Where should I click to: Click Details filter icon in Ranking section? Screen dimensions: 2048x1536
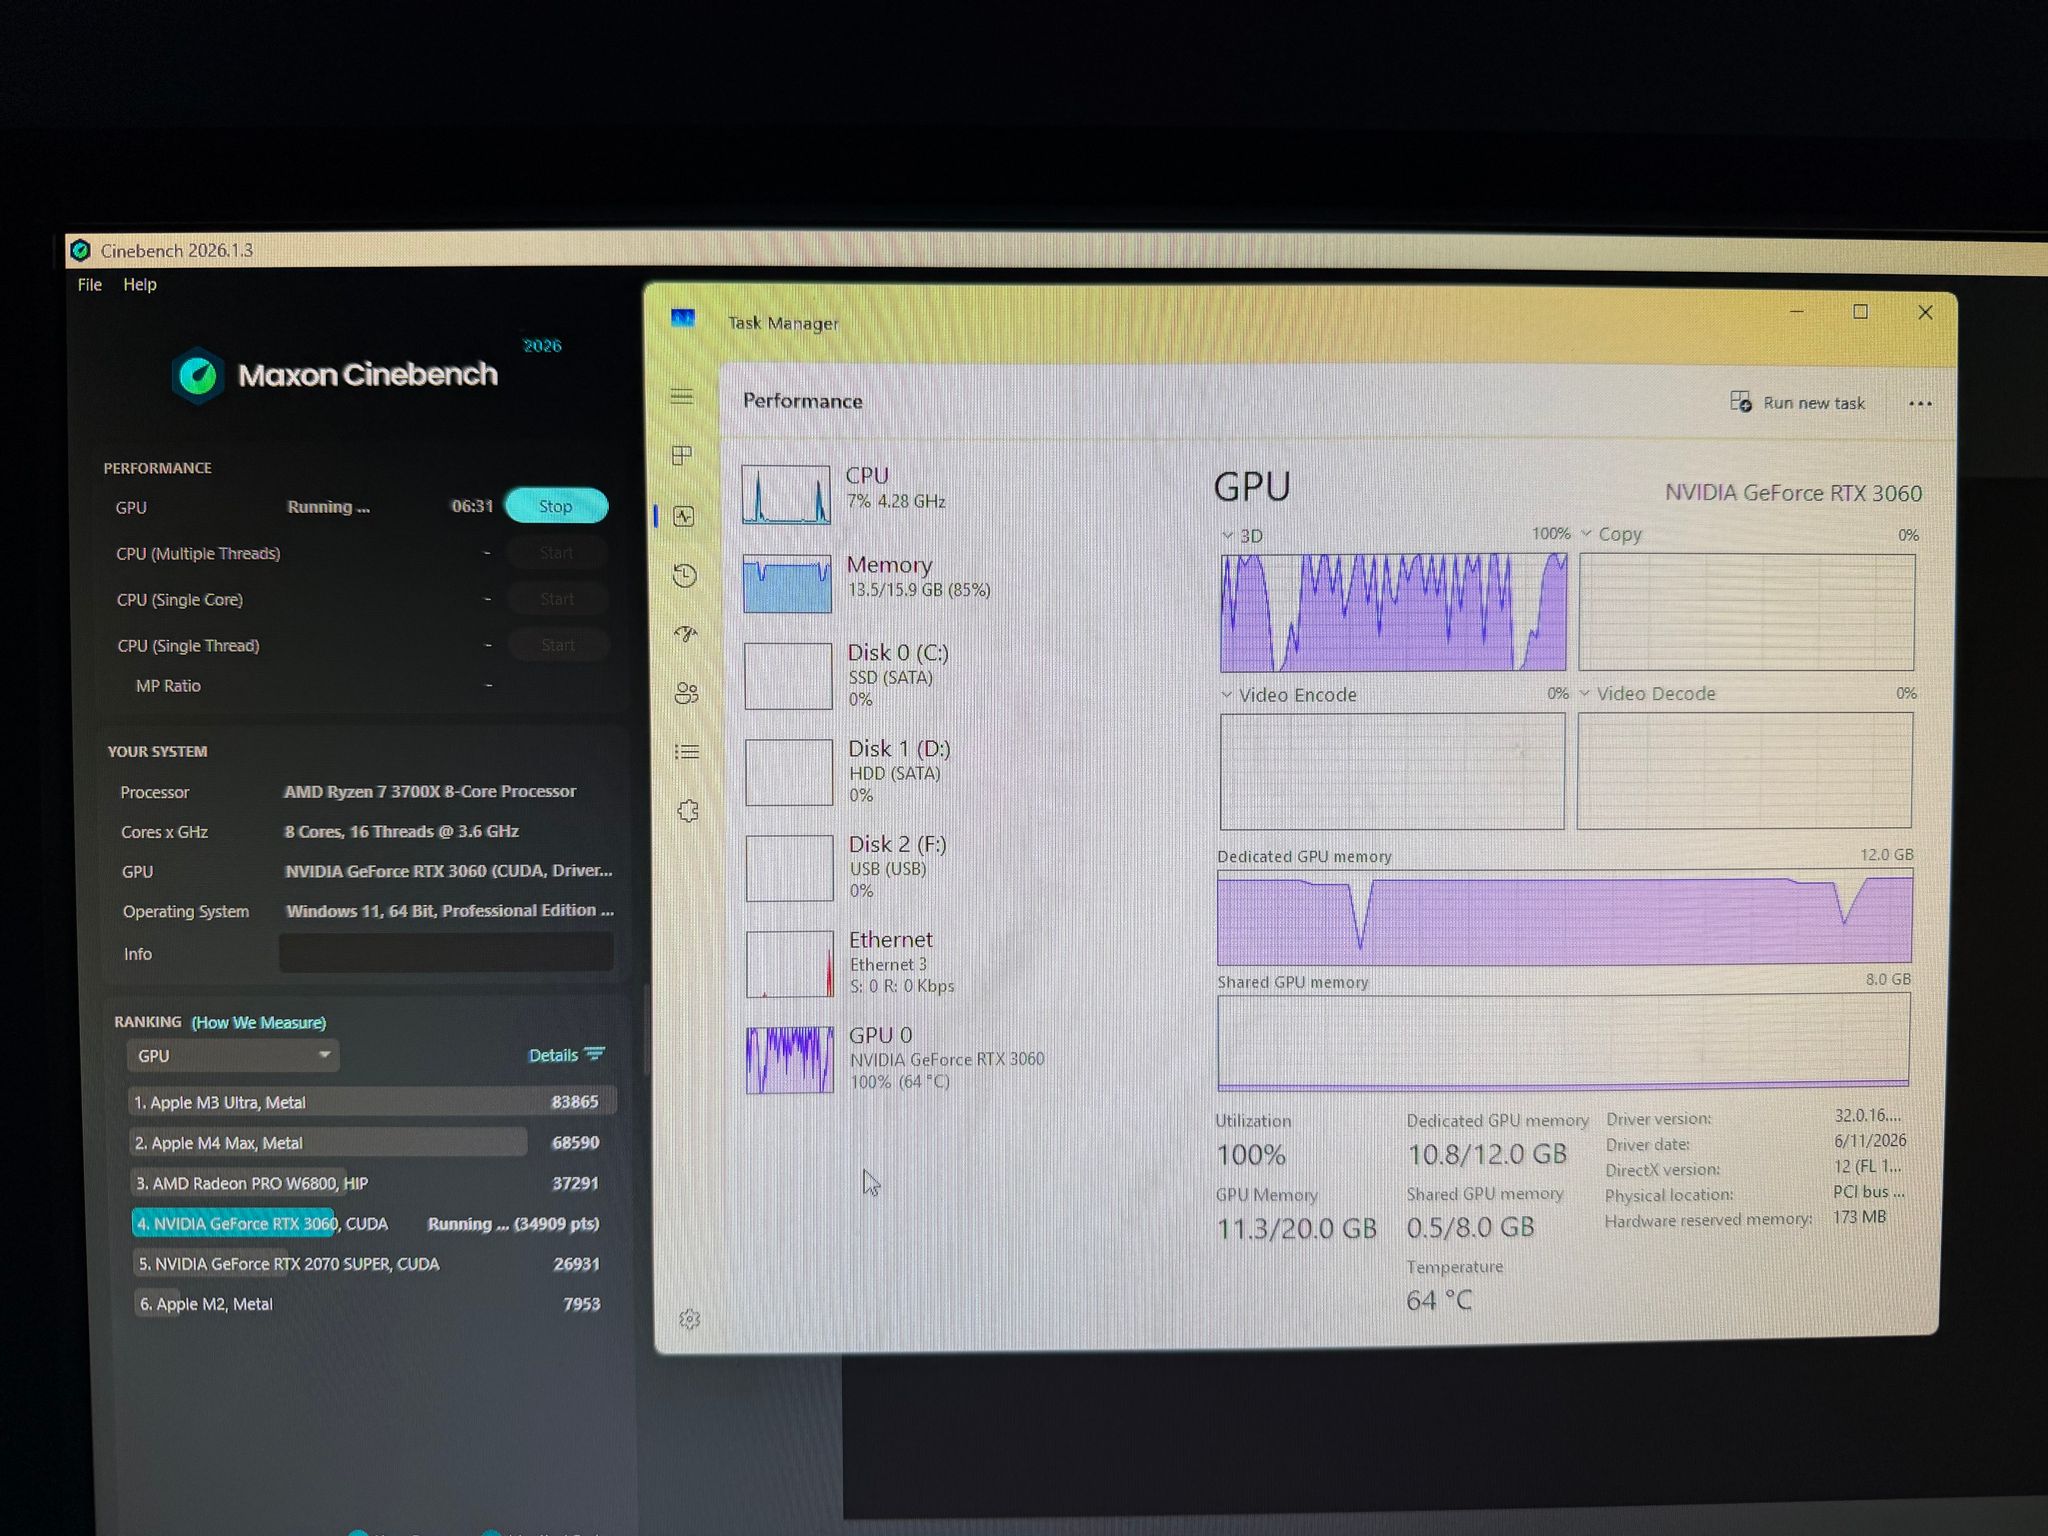(595, 1054)
